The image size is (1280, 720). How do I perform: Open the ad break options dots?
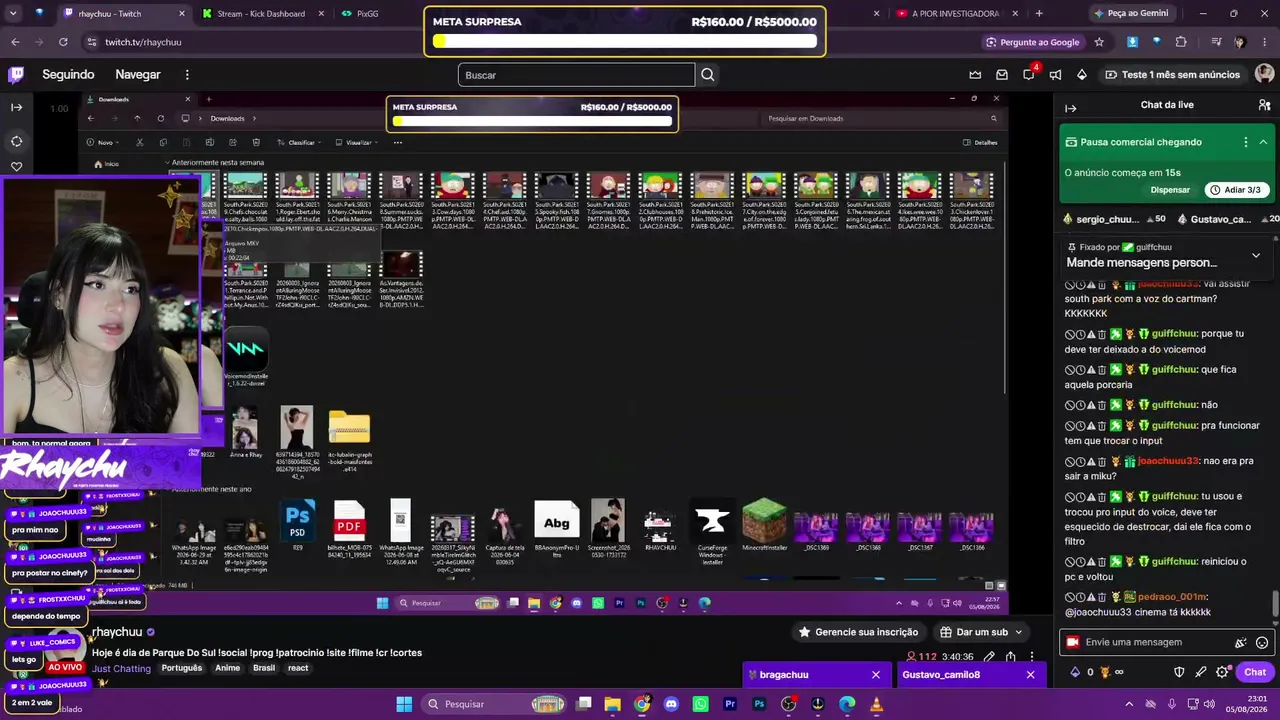[x=1245, y=142]
